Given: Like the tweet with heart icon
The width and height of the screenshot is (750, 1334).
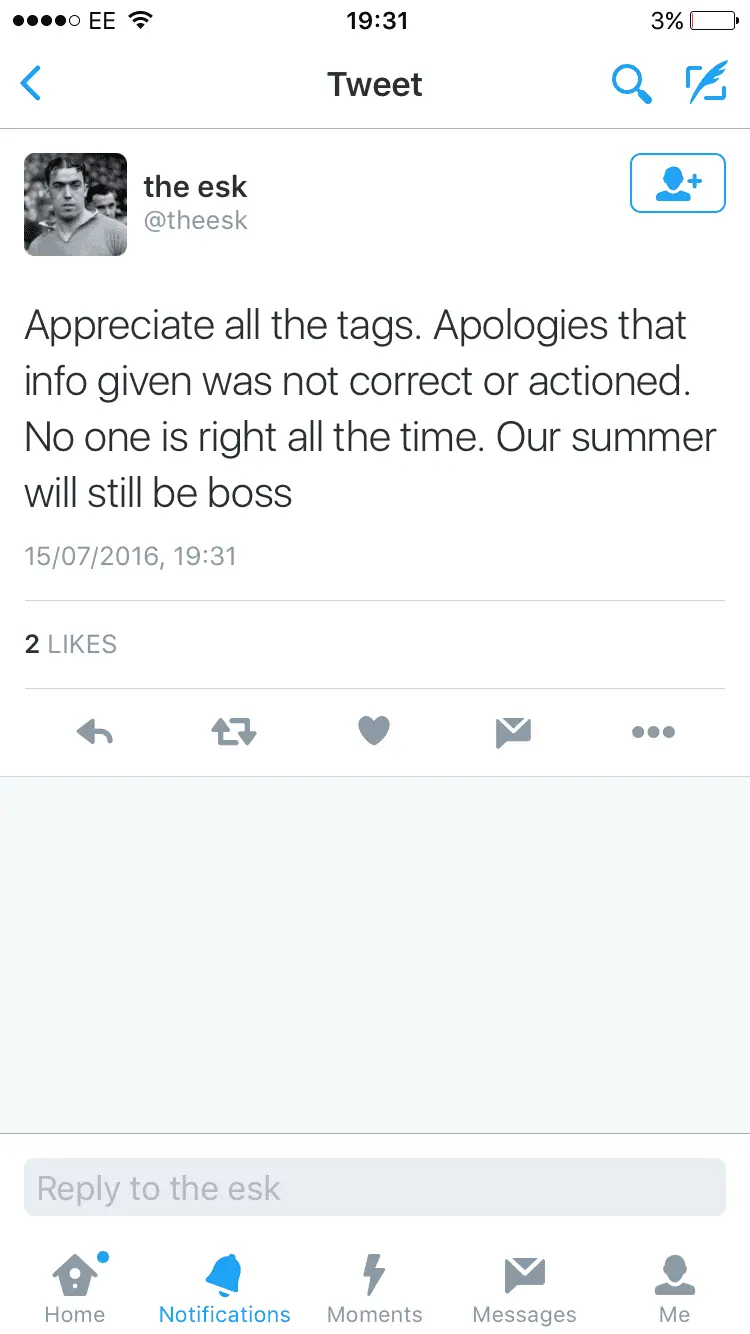Looking at the screenshot, I should click(x=374, y=732).
